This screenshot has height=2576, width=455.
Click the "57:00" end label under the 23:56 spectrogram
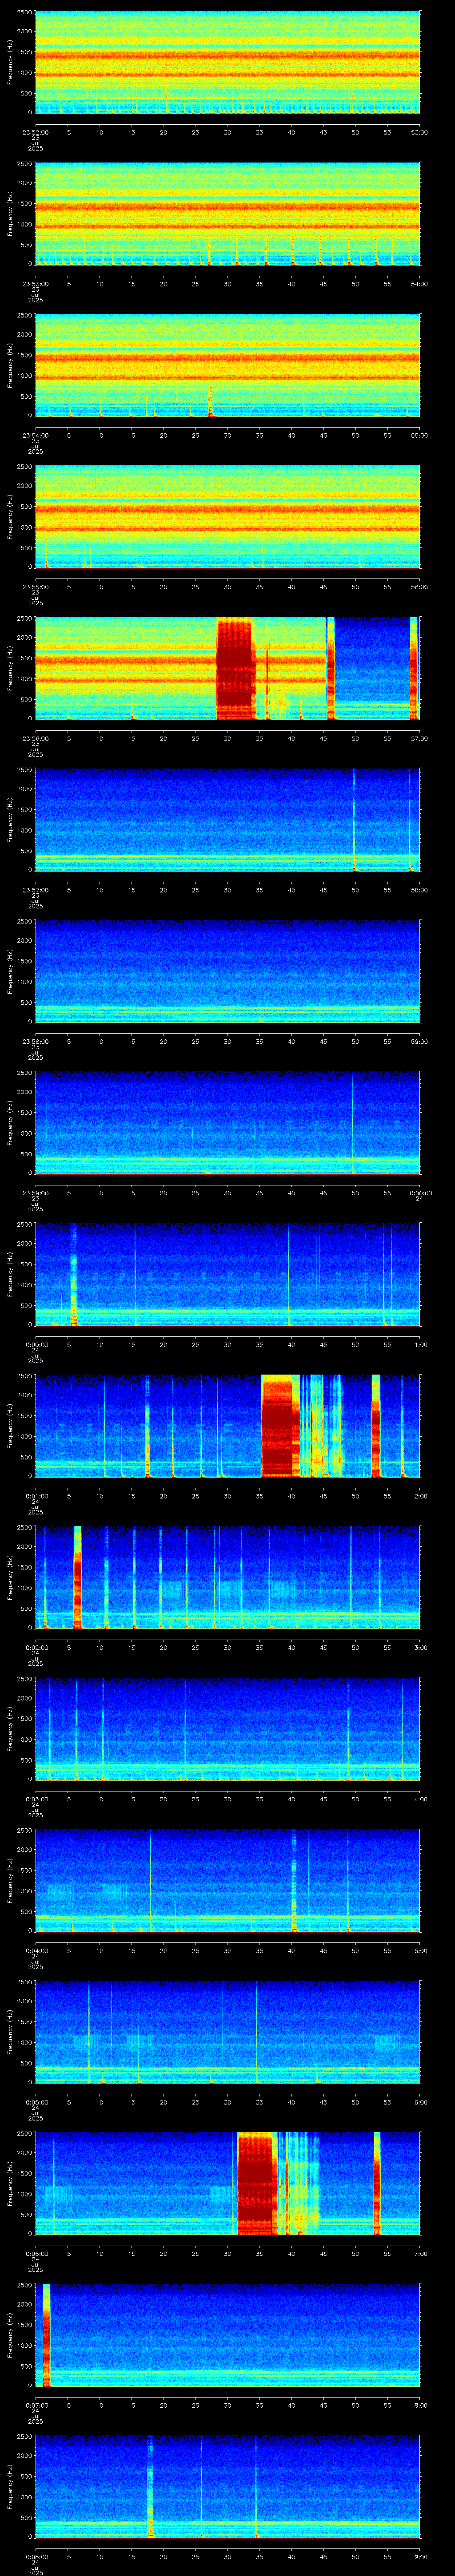point(419,738)
